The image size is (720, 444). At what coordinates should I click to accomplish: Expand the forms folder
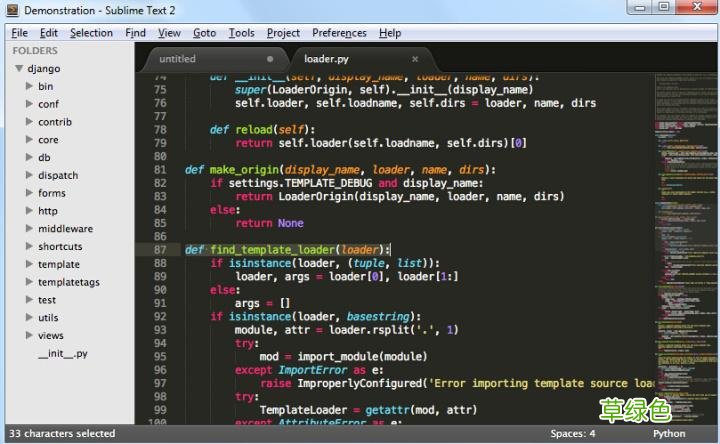pos(29,193)
